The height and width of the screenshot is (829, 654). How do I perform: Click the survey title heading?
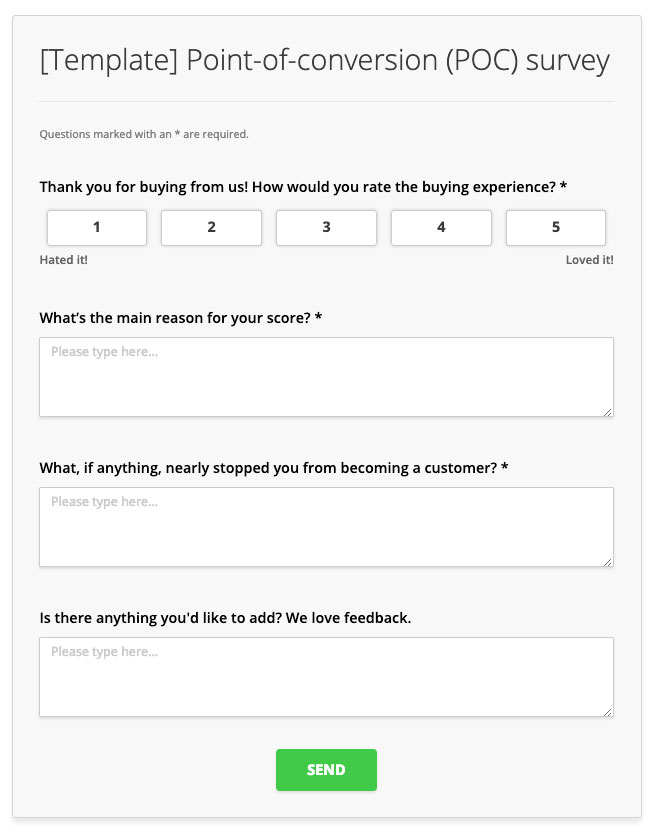click(x=325, y=60)
